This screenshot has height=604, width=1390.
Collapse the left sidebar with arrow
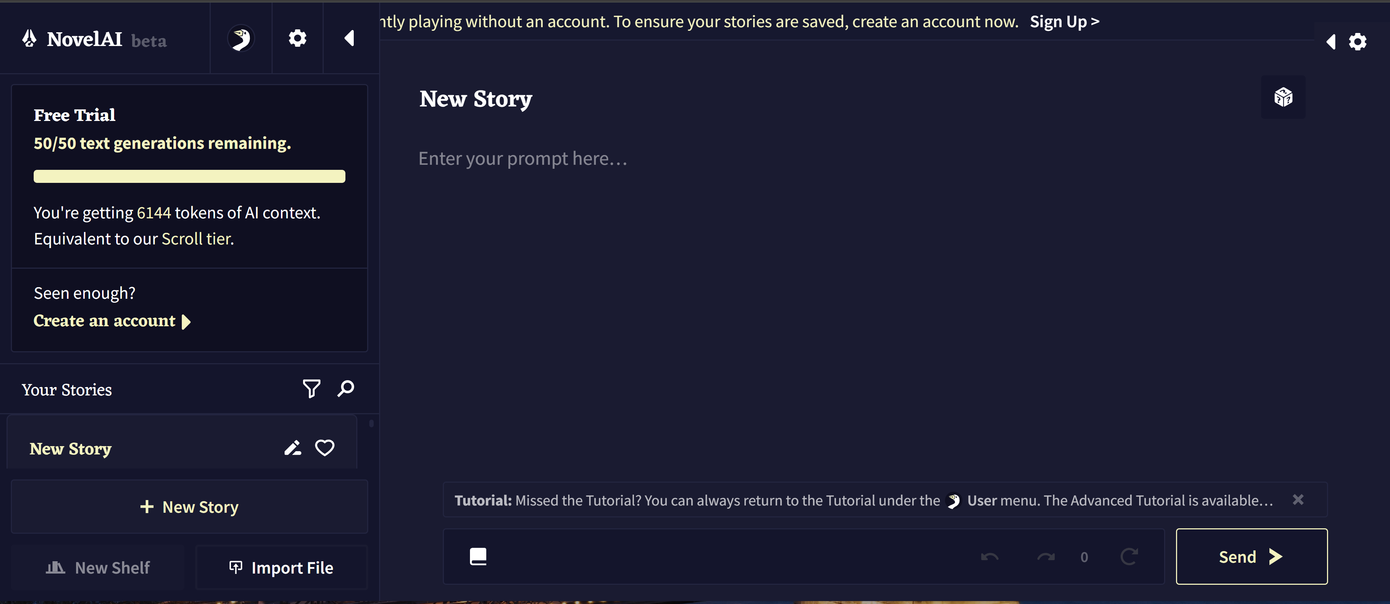(349, 38)
